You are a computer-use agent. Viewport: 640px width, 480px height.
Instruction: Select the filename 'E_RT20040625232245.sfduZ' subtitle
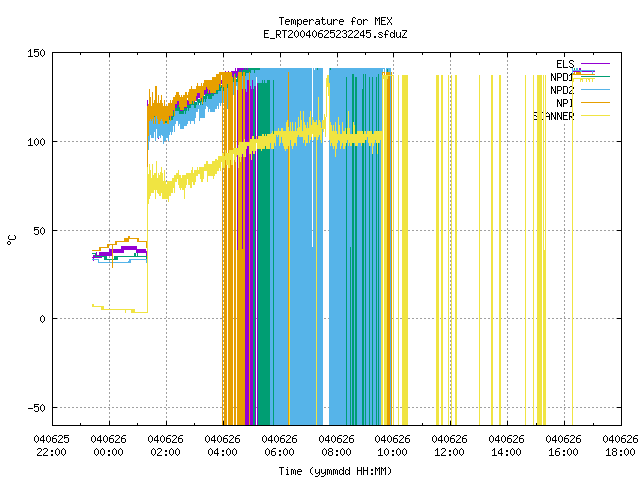(x=335, y=34)
